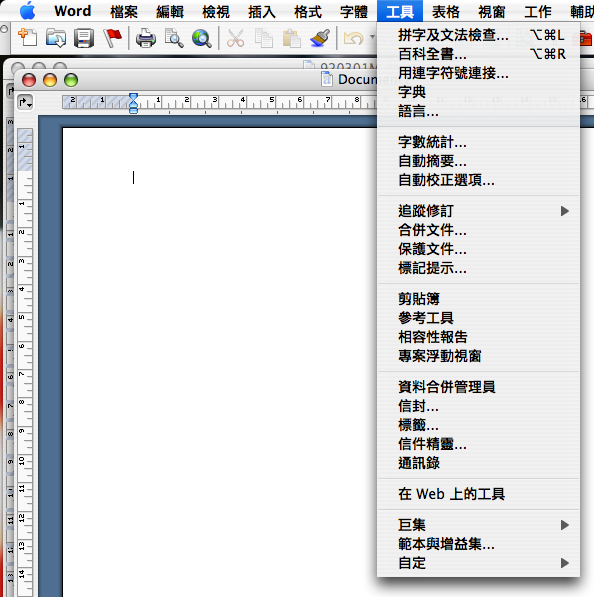Click the Save floppy disk icon
The image size is (594, 597).
click(x=84, y=38)
